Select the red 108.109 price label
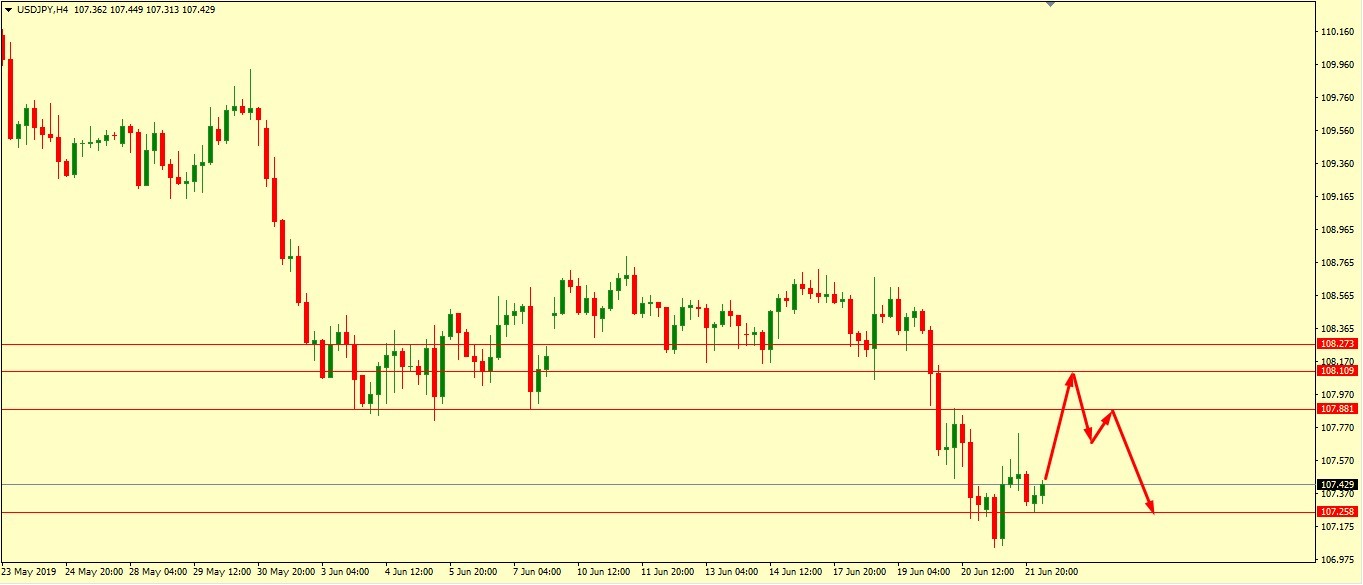The height and width of the screenshot is (585, 1363). pos(1337,370)
